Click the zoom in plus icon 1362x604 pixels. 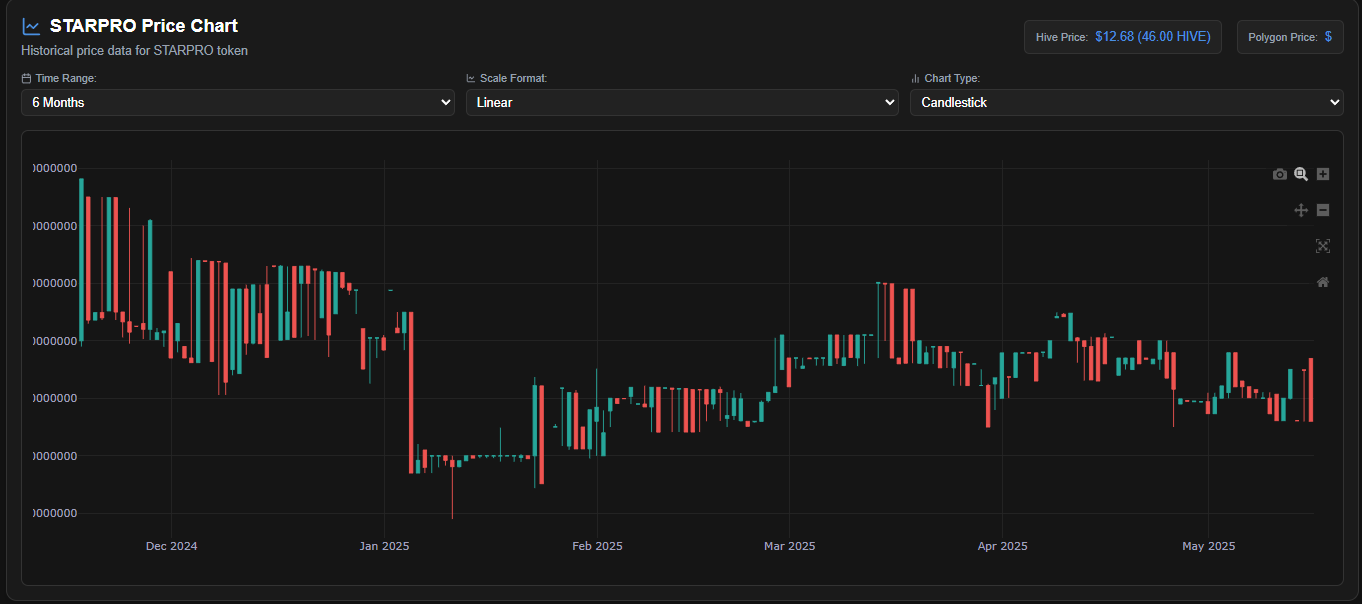tap(1323, 174)
